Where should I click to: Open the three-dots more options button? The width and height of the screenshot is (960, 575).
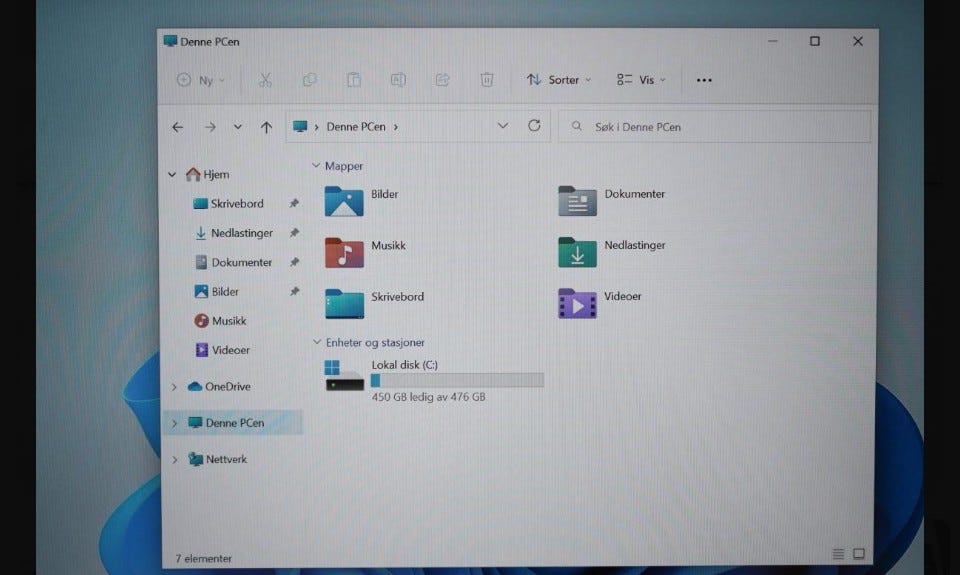[x=704, y=80]
